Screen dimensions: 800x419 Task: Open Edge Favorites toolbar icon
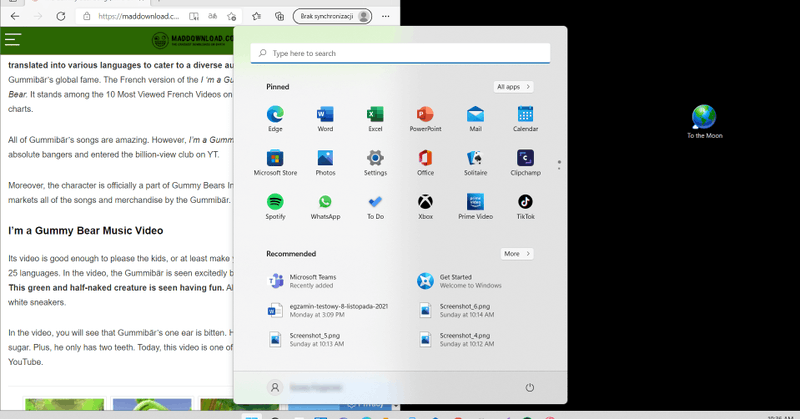click(x=257, y=16)
